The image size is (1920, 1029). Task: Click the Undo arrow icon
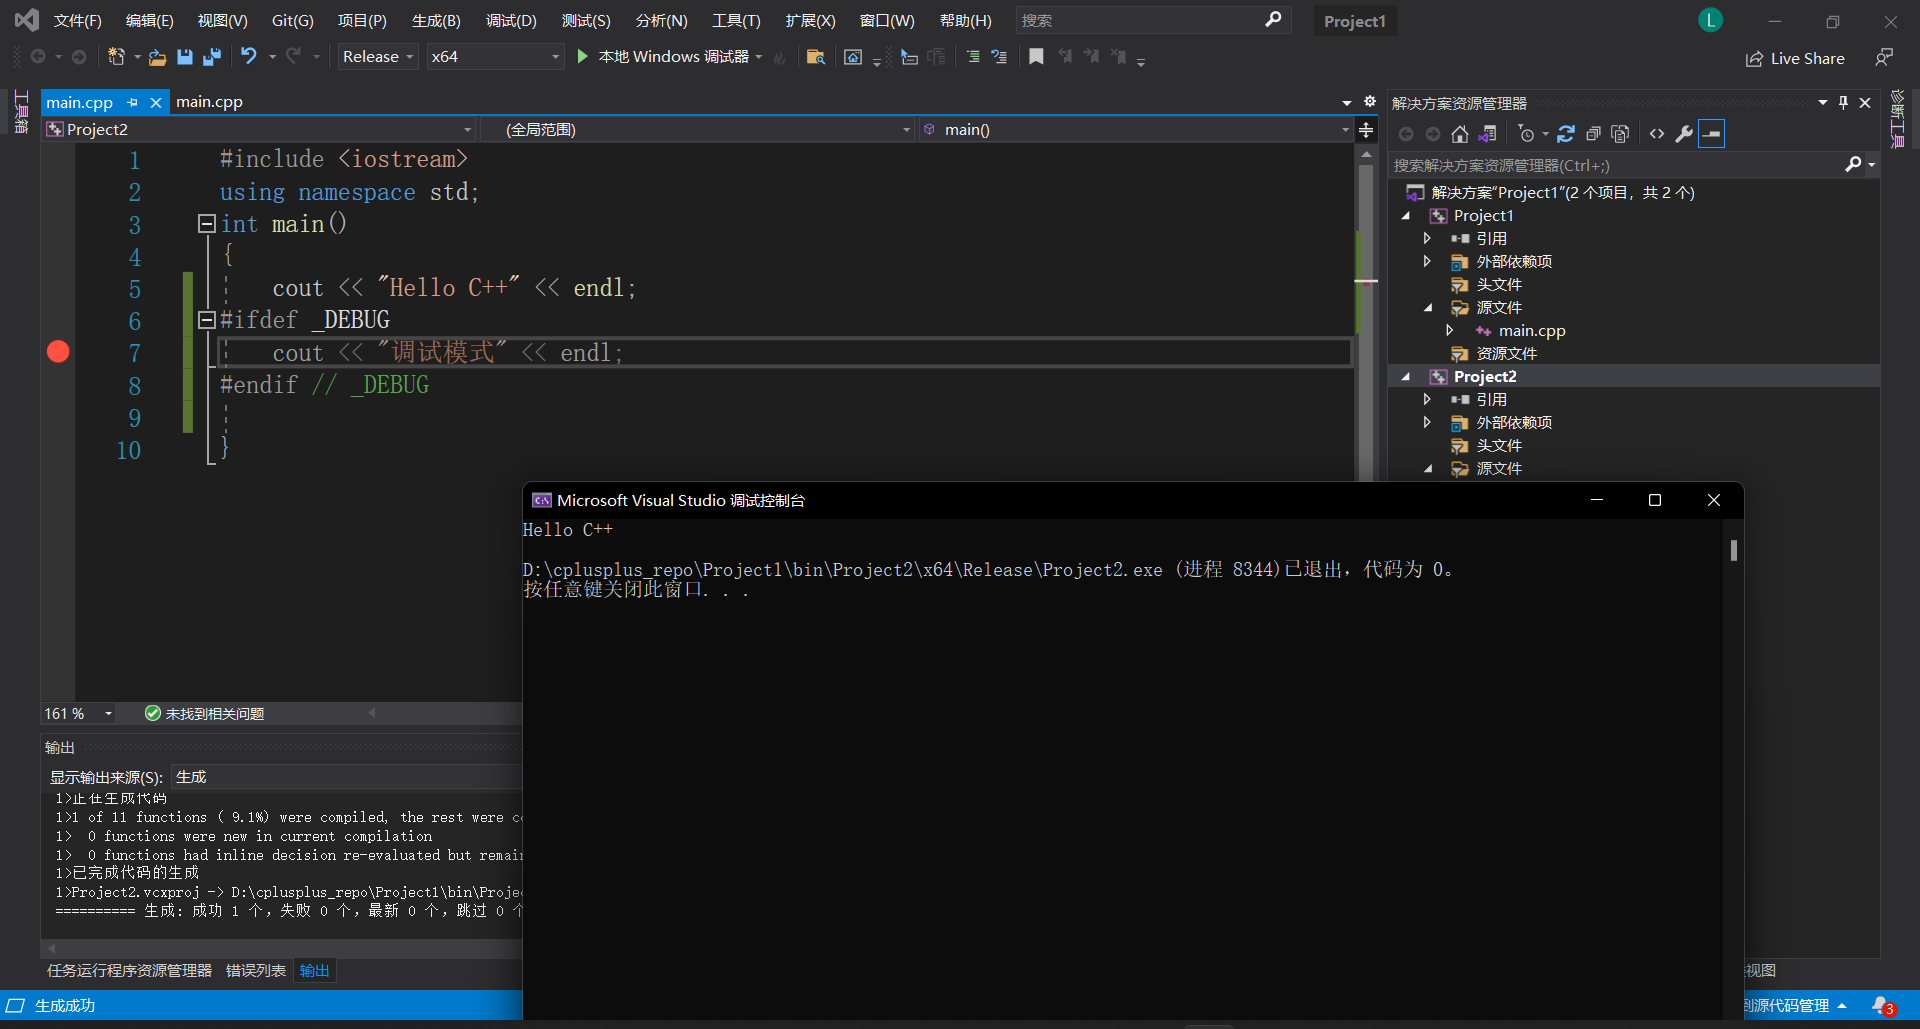click(x=249, y=57)
